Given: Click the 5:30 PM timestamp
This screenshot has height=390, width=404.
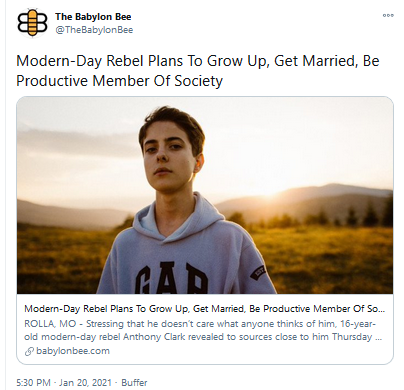Looking at the screenshot, I should coord(33,382).
